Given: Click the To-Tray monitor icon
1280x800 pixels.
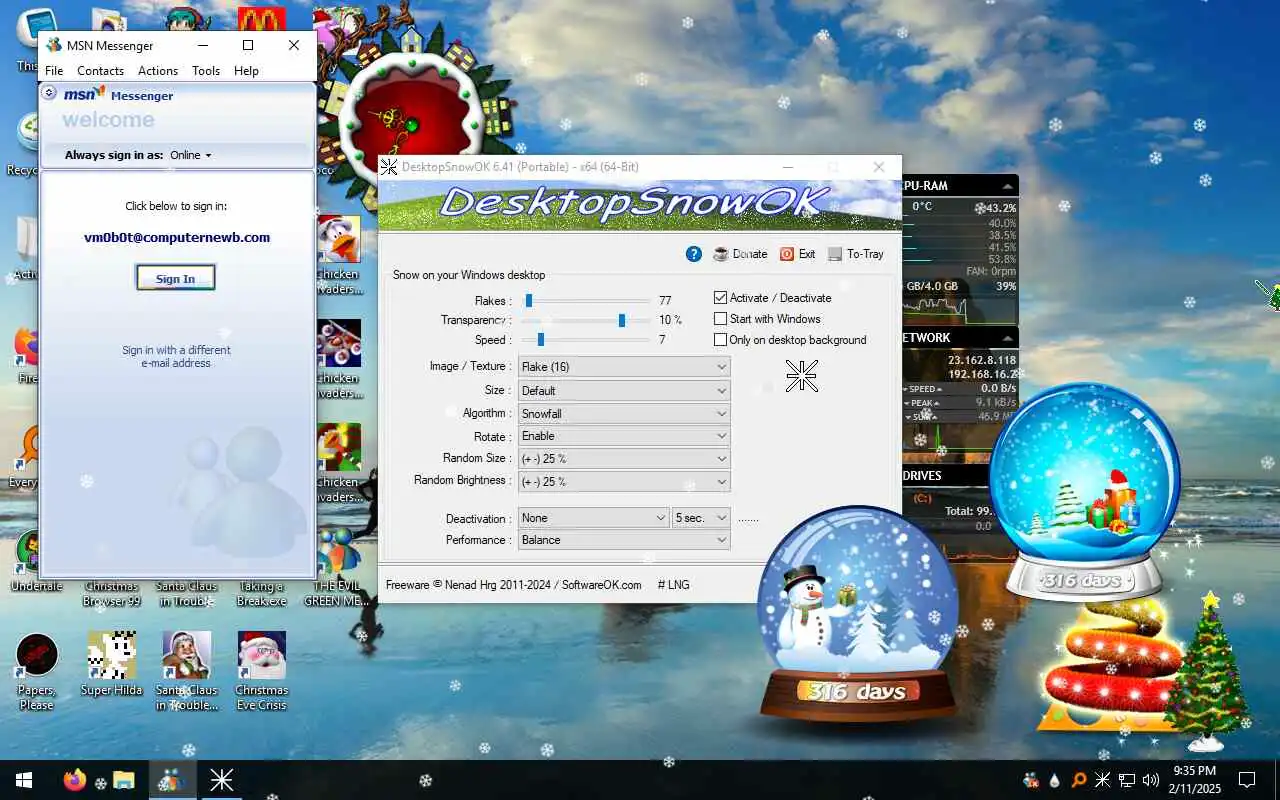Looking at the screenshot, I should [x=835, y=254].
